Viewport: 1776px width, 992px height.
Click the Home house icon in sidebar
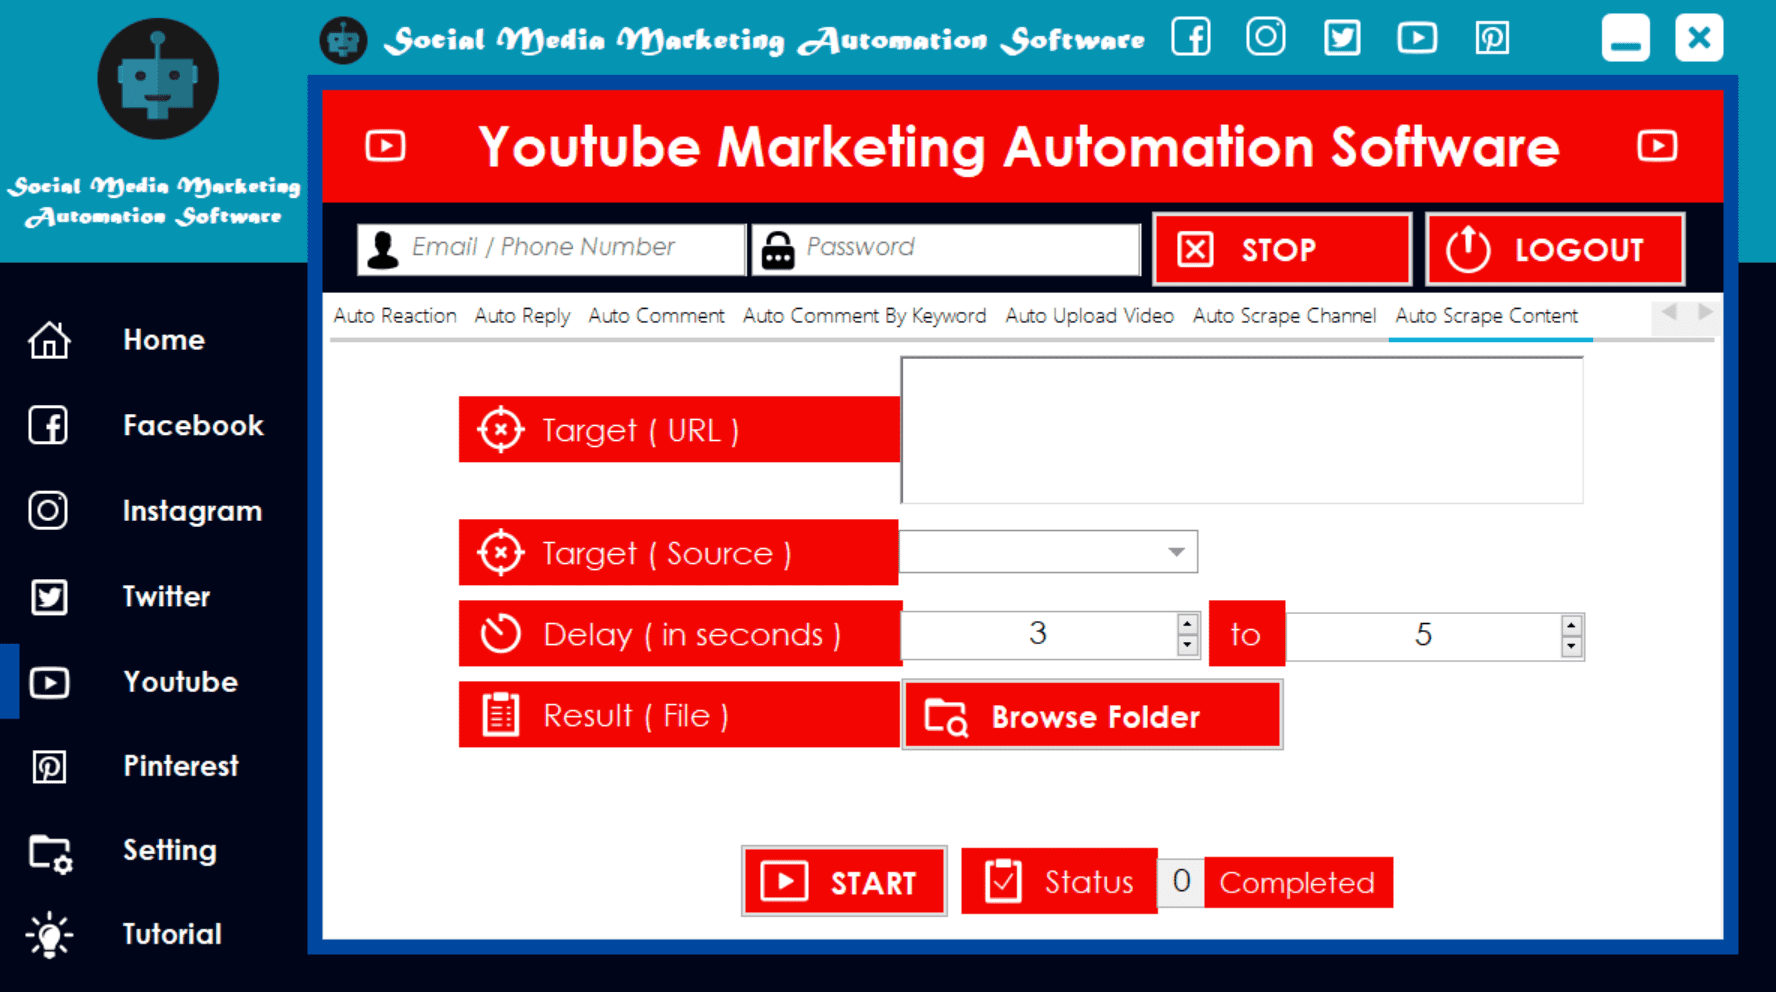[x=49, y=340]
